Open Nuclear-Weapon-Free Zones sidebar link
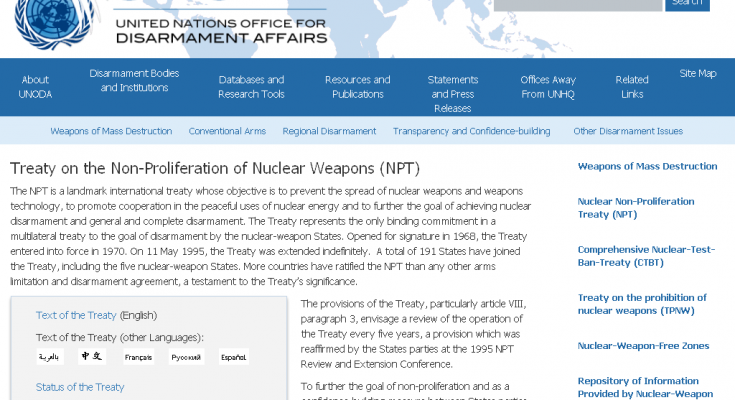Screen dimensions: 735x400 coord(643,346)
